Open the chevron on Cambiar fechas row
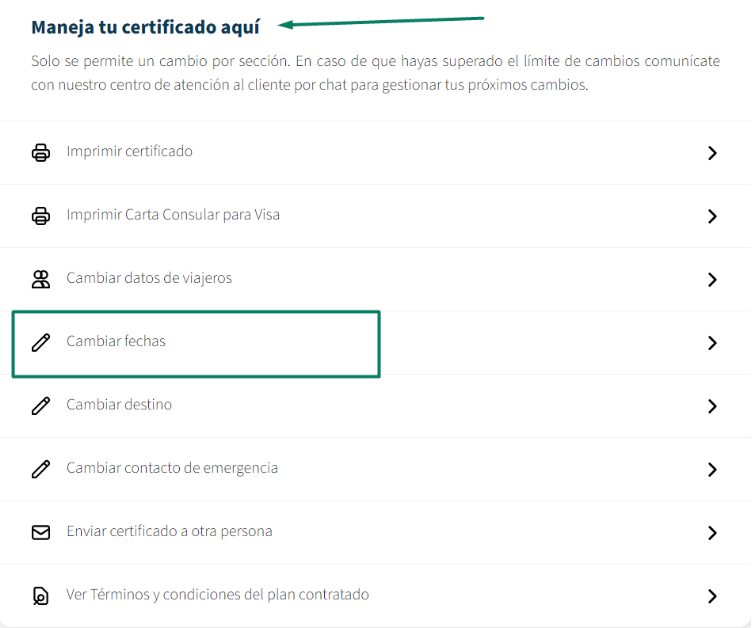The image size is (754, 628). tap(712, 343)
